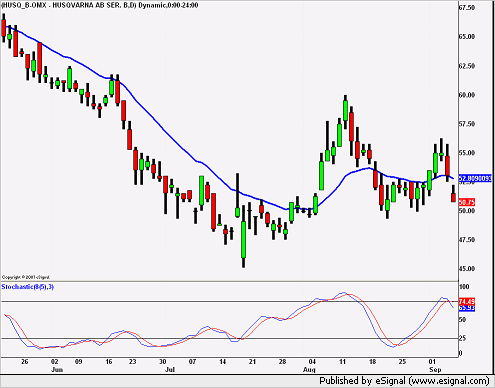Click the HUSO_B.OMX Husqvarna chart title
Image resolution: width=495 pixels, height=388 pixels.
point(100,5)
